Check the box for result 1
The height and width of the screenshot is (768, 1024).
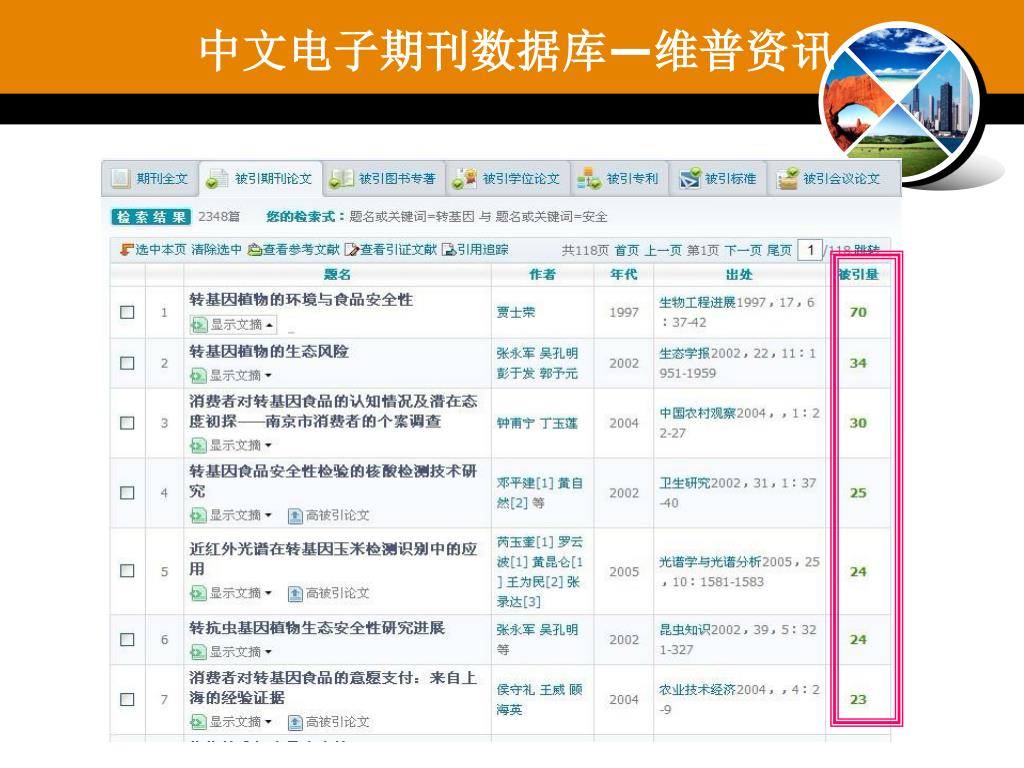point(127,312)
